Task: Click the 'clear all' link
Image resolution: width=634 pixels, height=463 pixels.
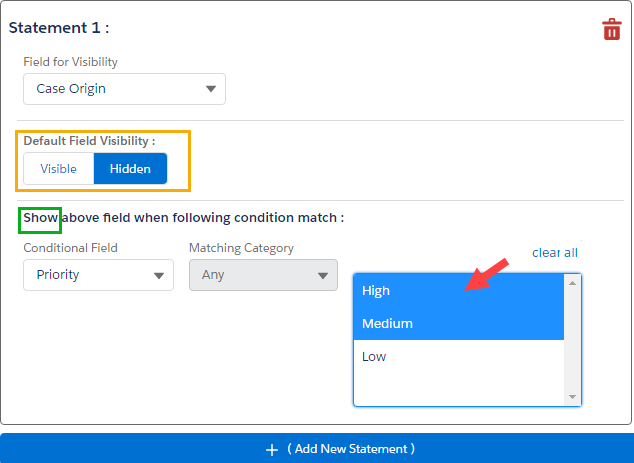Action: pyautogui.click(x=554, y=253)
